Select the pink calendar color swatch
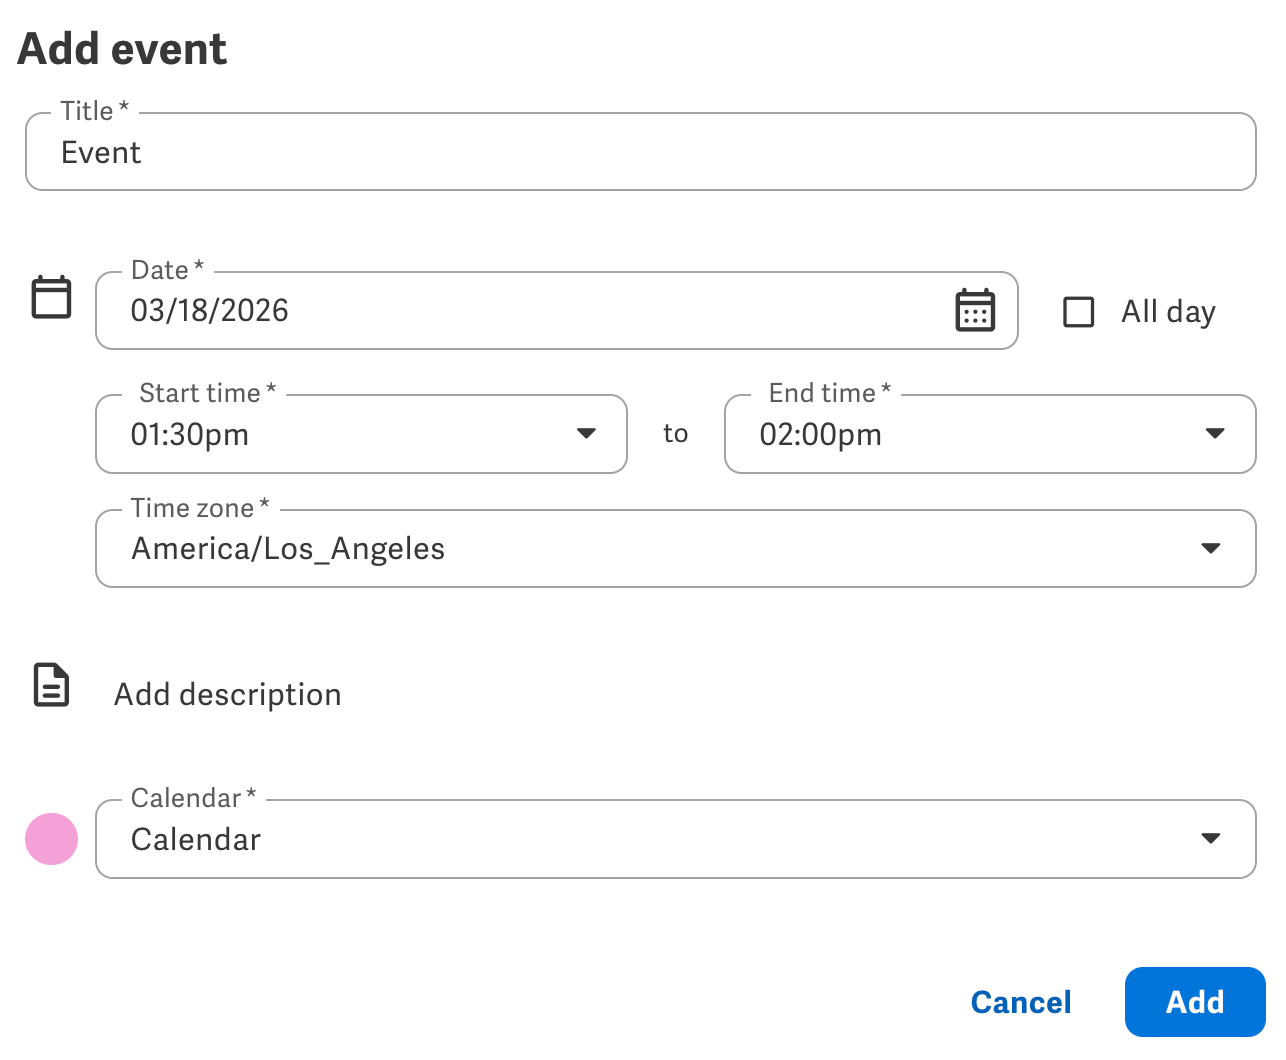This screenshot has height=1060, width=1286. (x=52, y=839)
